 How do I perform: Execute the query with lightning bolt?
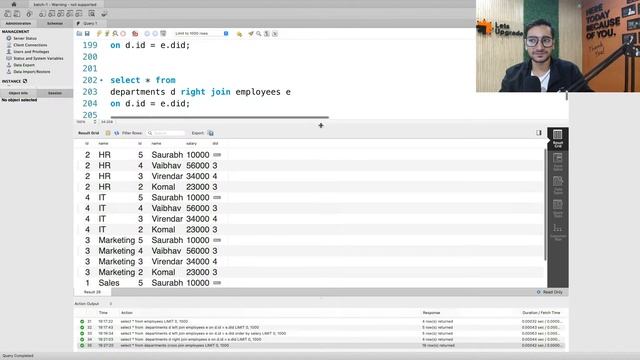[99, 33]
